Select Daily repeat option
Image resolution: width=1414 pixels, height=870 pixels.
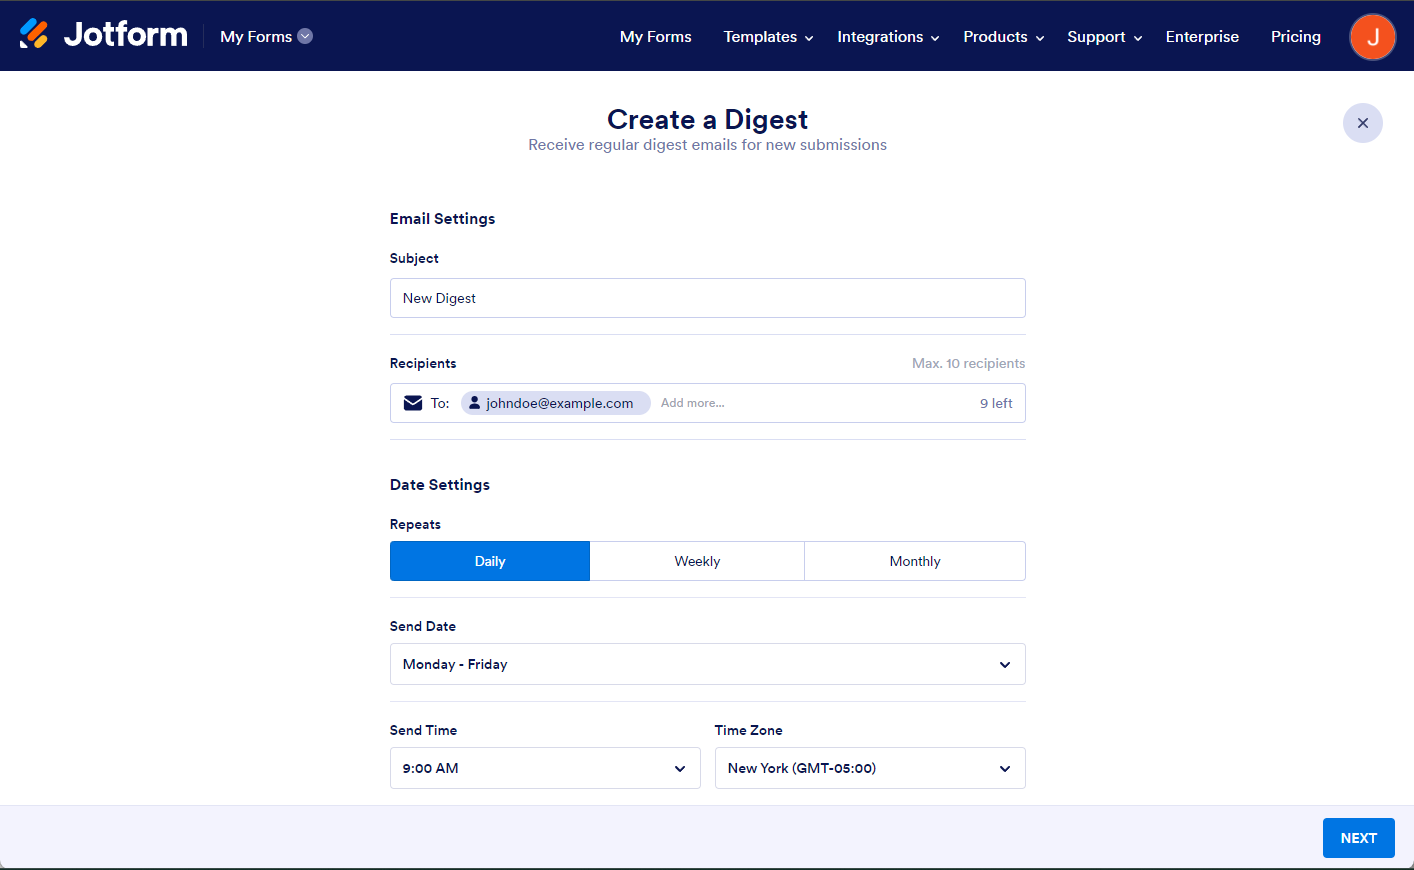click(490, 561)
